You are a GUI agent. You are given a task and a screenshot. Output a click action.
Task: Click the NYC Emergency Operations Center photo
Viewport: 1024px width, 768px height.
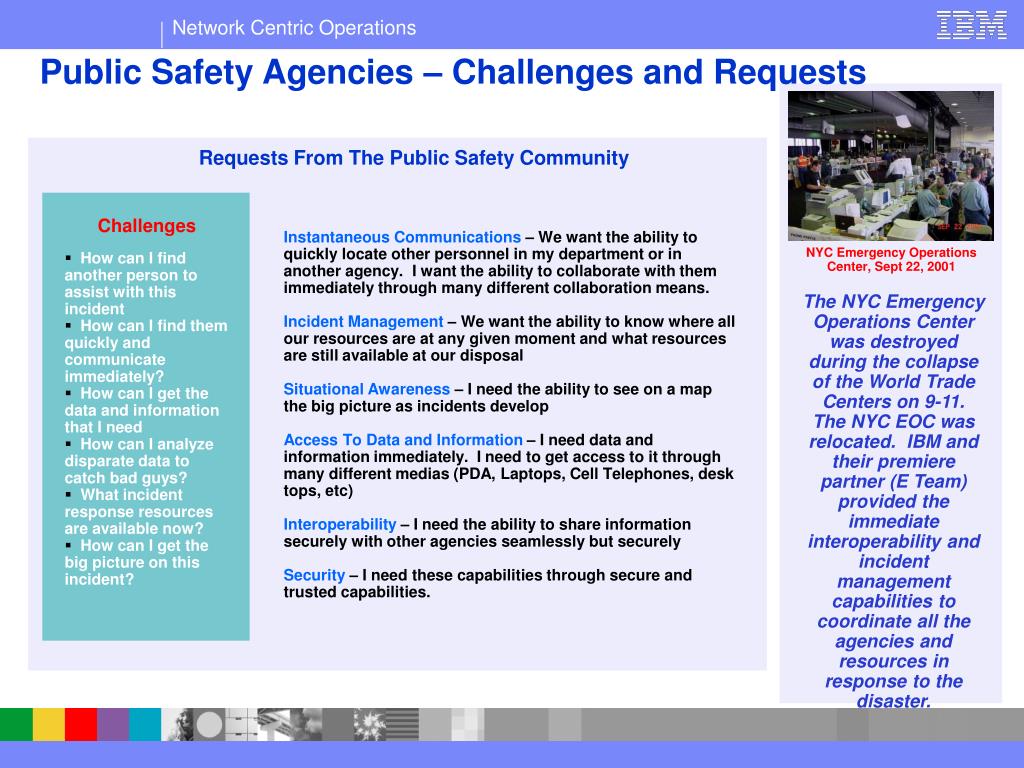coord(891,166)
